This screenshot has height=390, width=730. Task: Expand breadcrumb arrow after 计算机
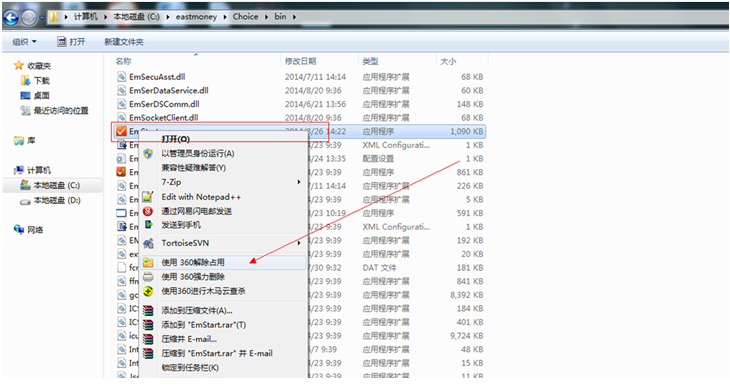(x=106, y=17)
